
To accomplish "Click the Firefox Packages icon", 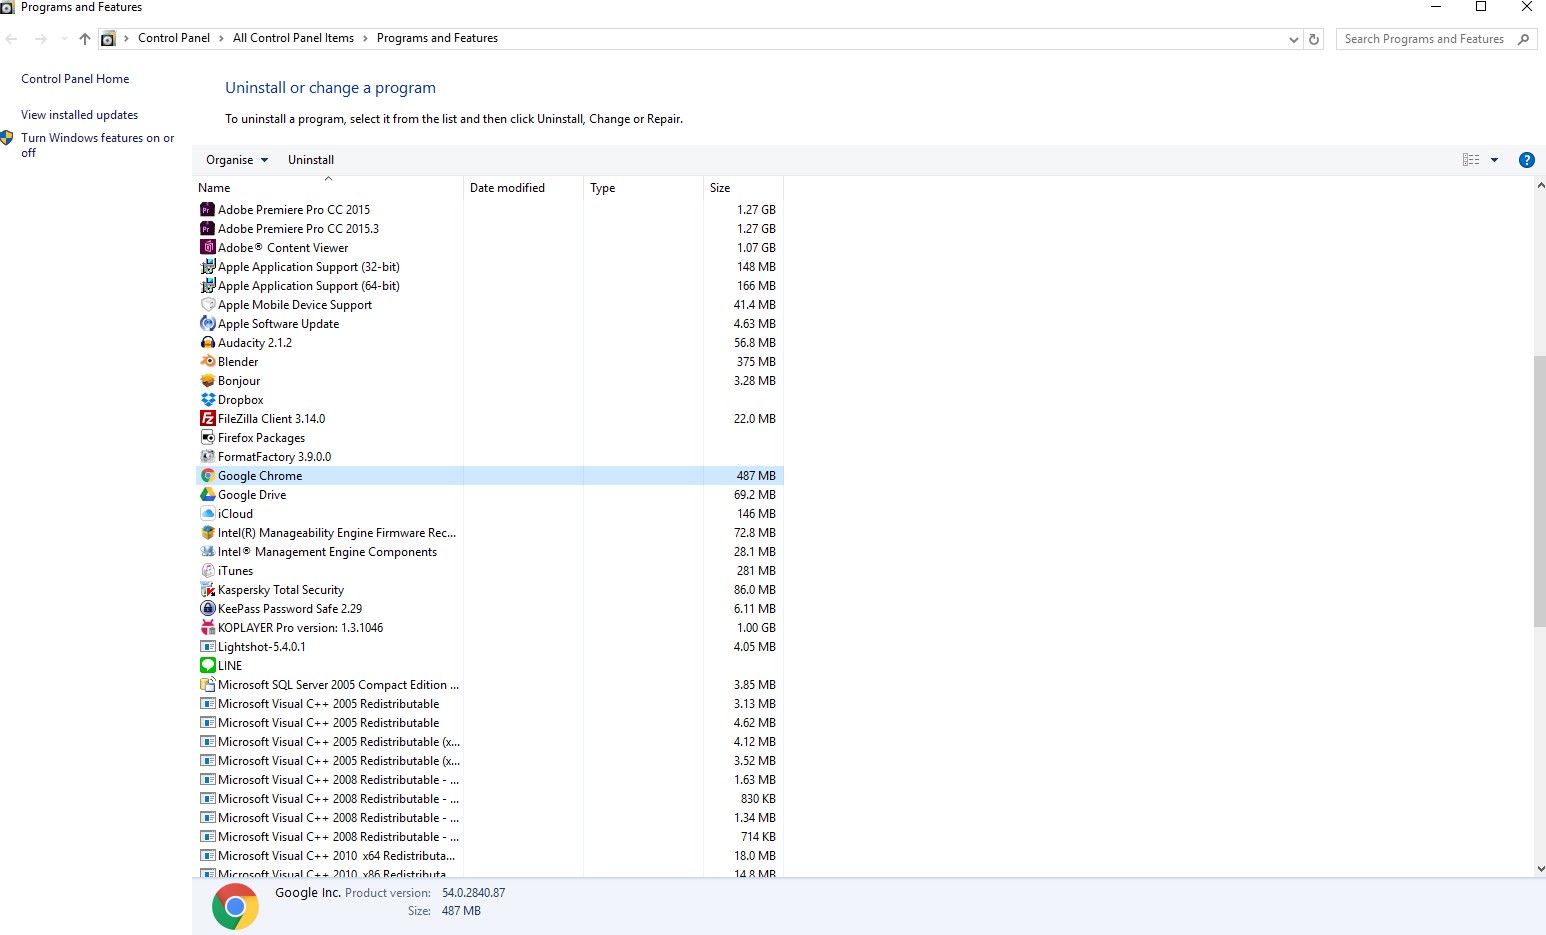I will (207, 438).
